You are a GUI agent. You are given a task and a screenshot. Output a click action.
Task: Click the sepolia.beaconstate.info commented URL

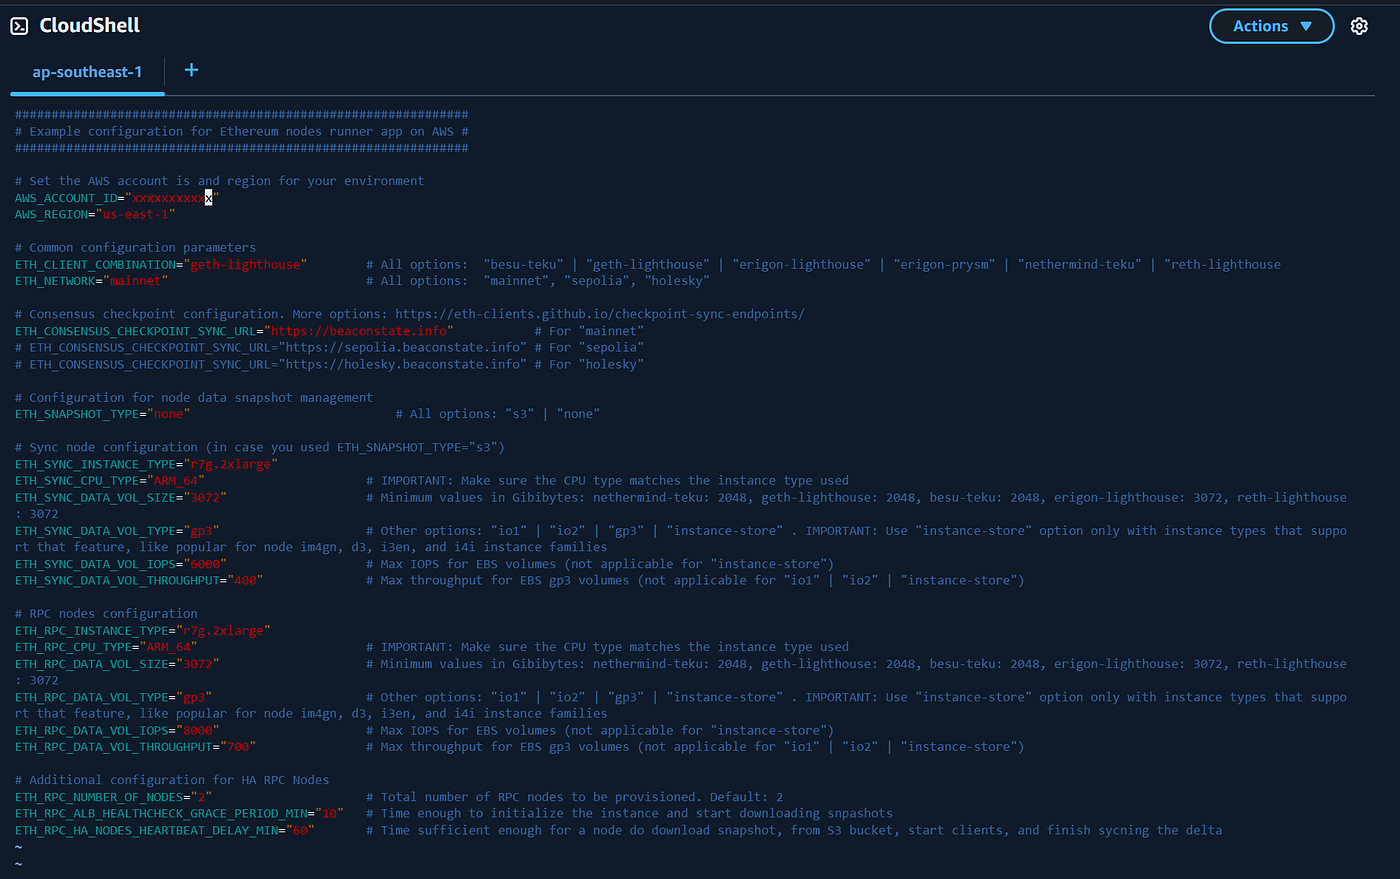[x=403, y=348]
